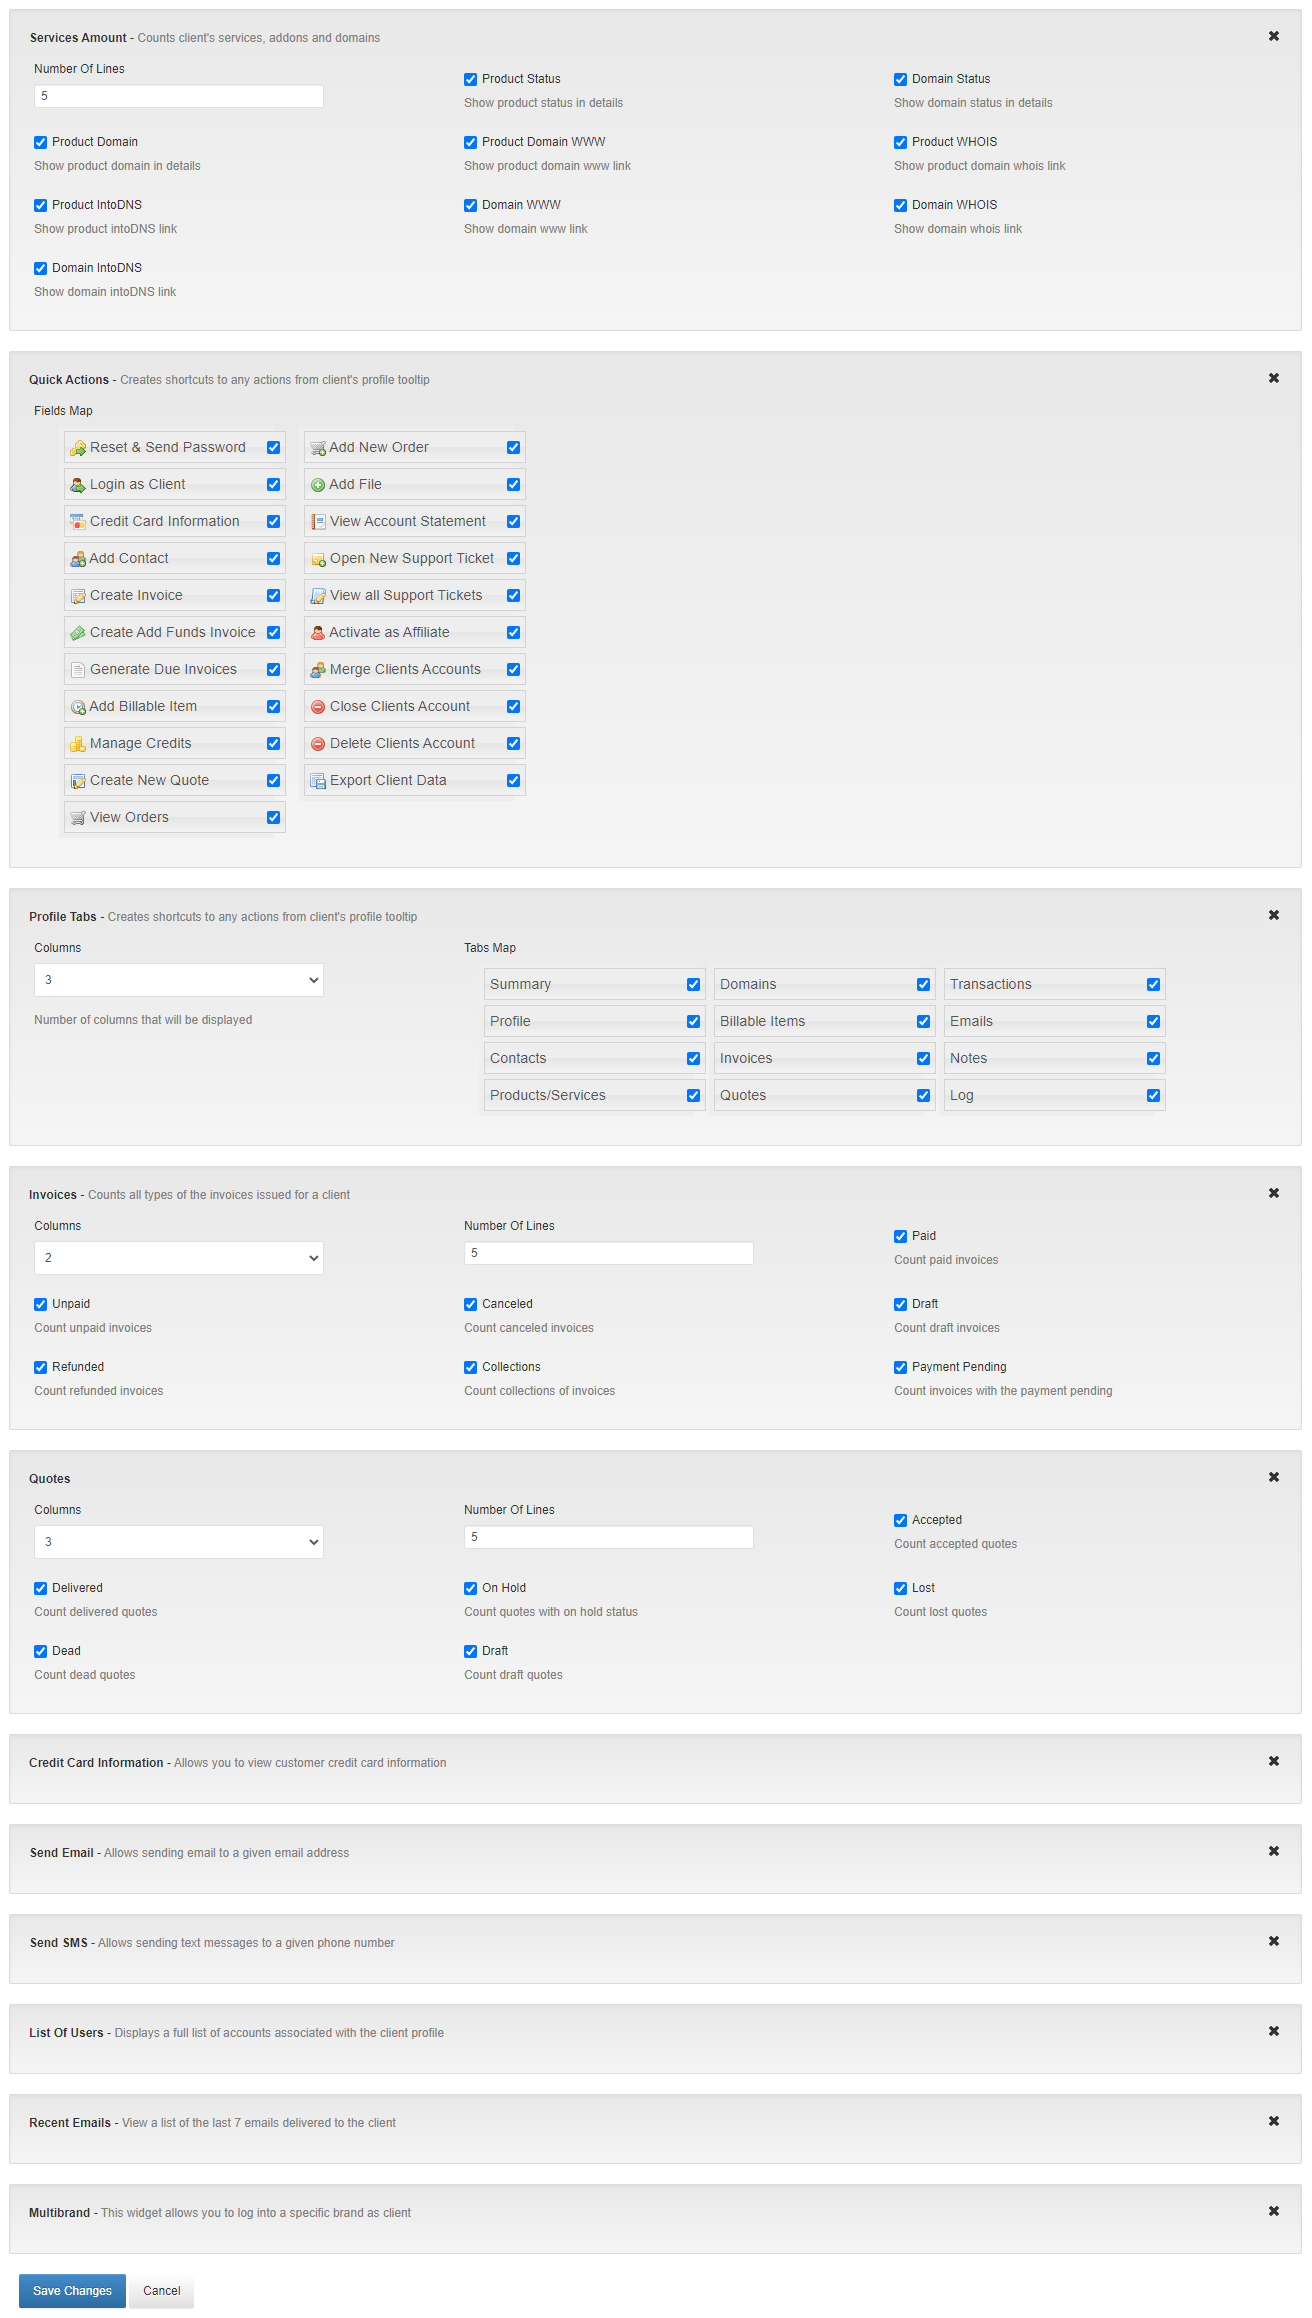
Task: Open the Profile Tabs Columns dropdown
Action: [179, 980]
